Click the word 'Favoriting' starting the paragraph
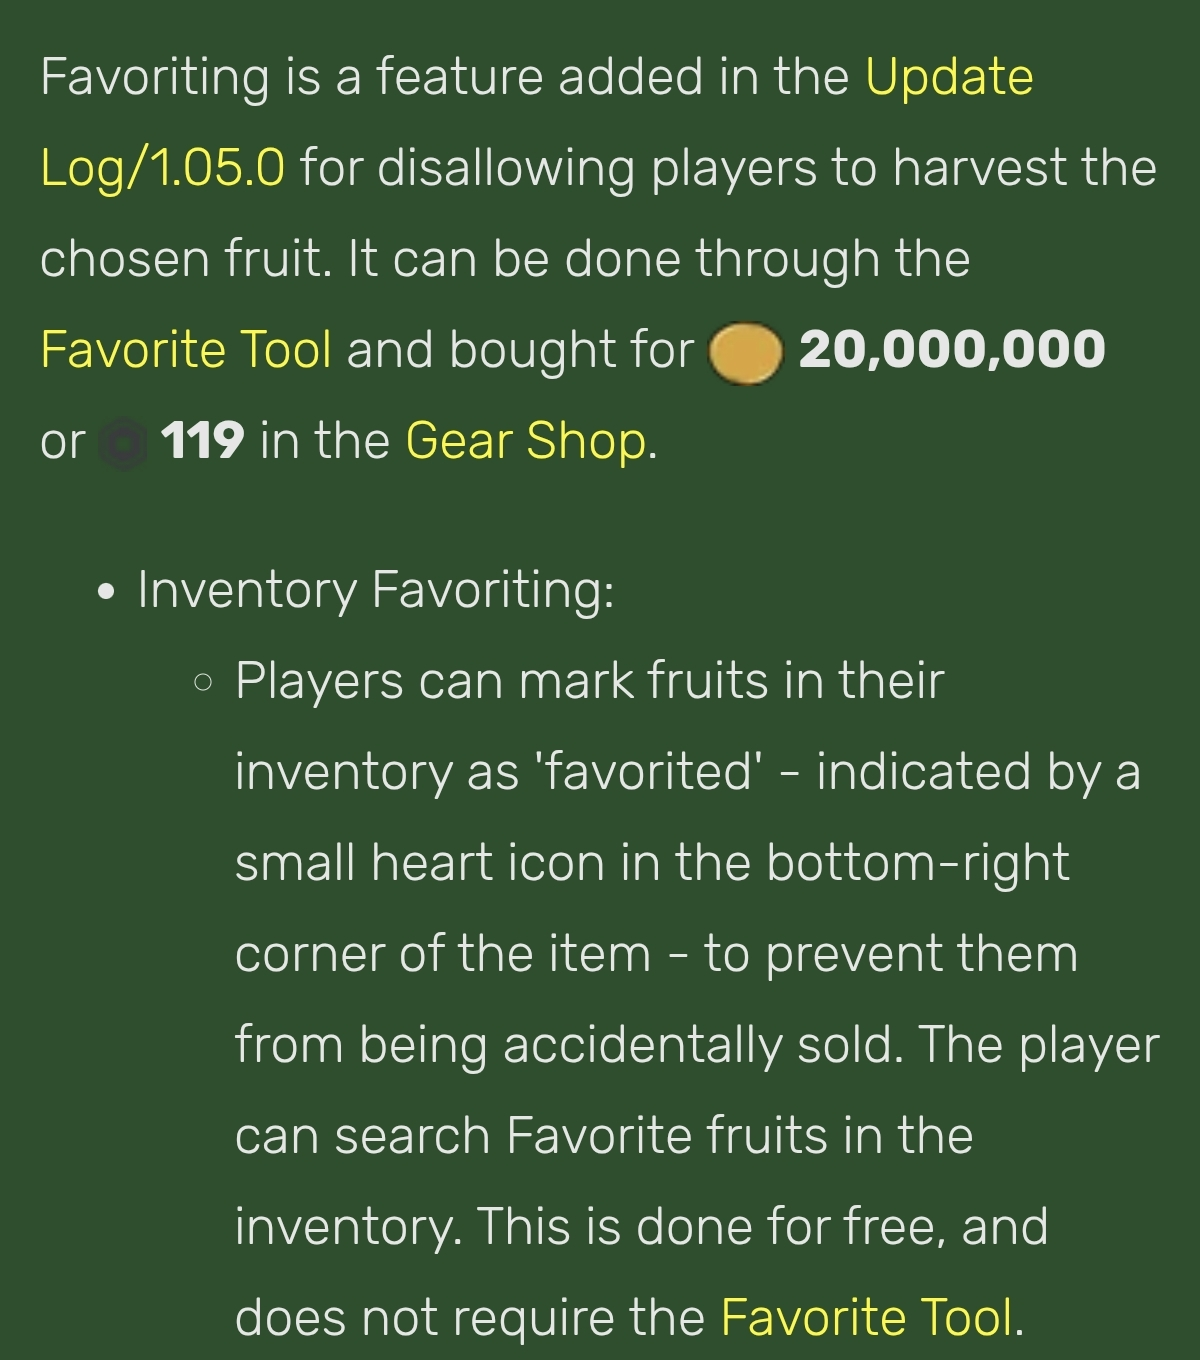Image resolution: width=1200 pixels, height=1360 pixels. click(155, 78)
